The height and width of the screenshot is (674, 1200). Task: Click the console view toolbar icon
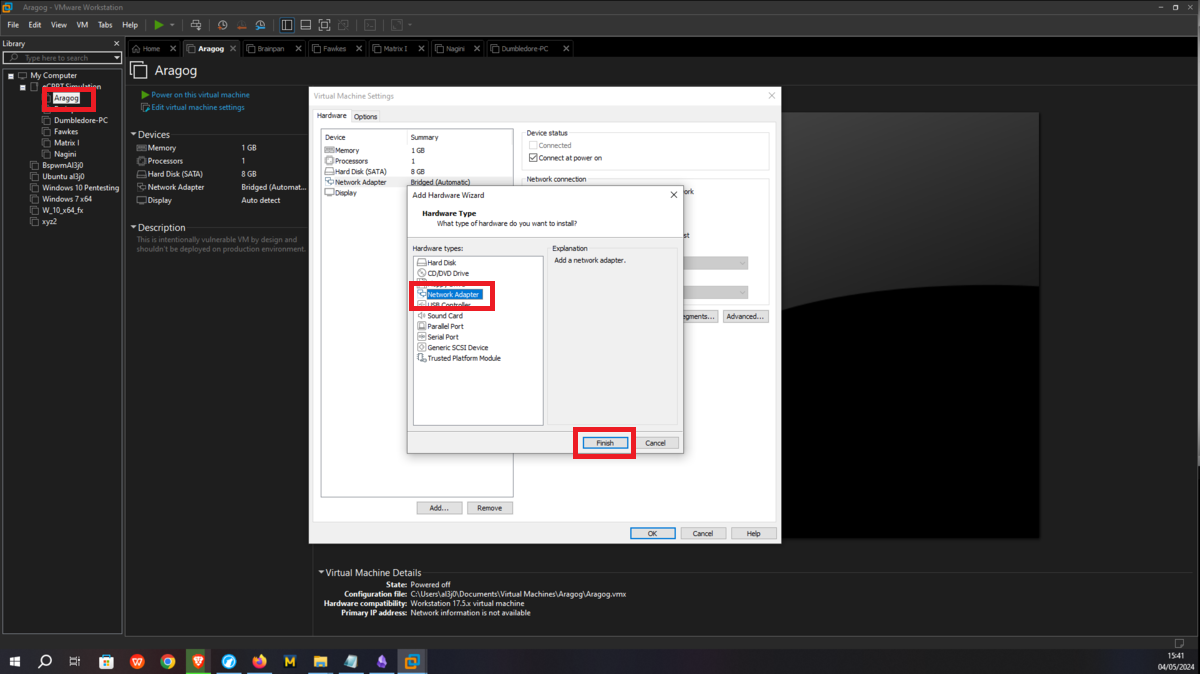pos(370,24)
